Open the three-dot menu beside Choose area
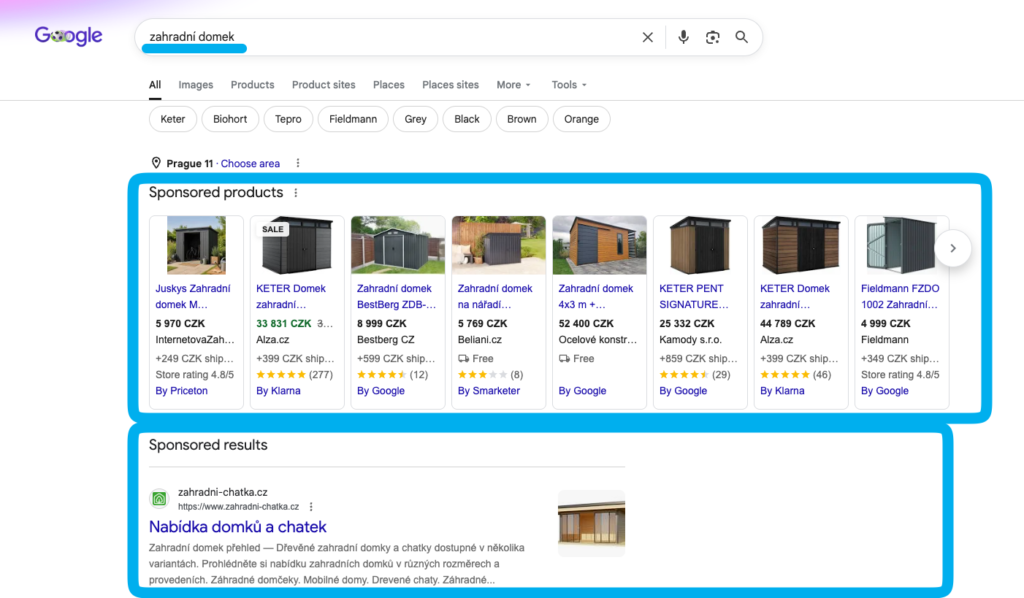Screen dimensions: 1024x598 tap(298, 163)
